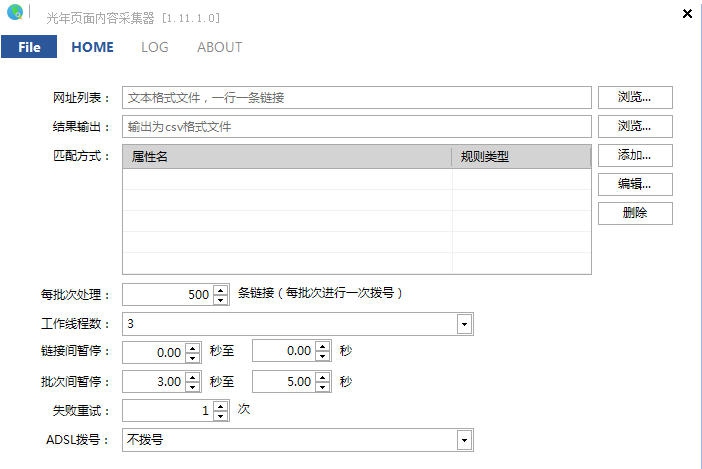Screen dimensions: 702x469
Task: Focus the 结果输出 csv file field
Action: (357, 127)
